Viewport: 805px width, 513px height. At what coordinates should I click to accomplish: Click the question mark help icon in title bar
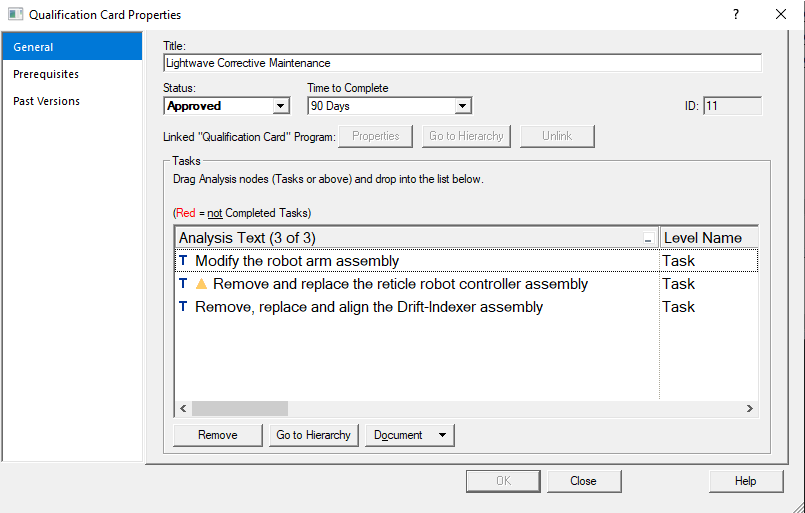[x=736, y=14]
